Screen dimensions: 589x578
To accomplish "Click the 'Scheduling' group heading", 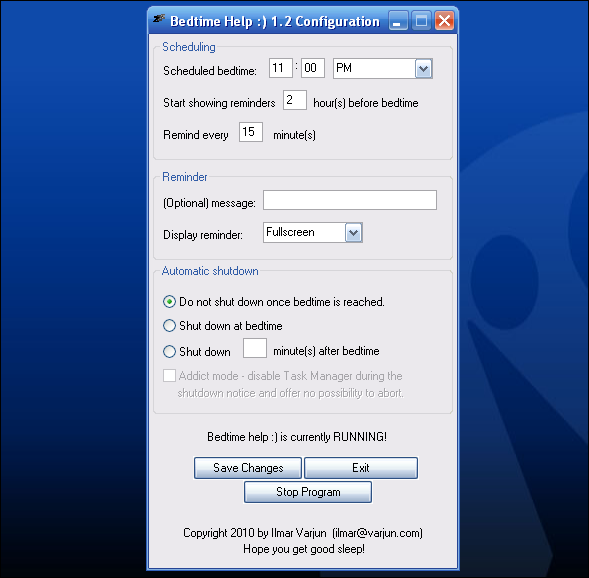I will tap(189, 47).
